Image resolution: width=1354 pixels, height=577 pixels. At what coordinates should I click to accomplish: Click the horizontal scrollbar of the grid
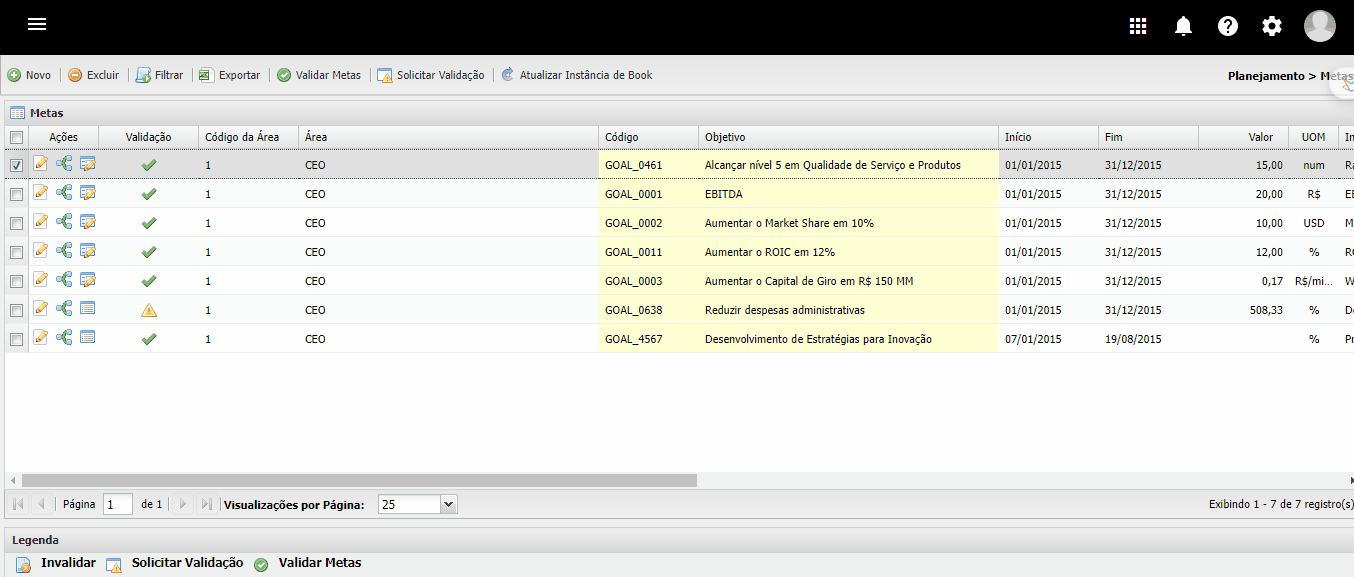[360, 480]
